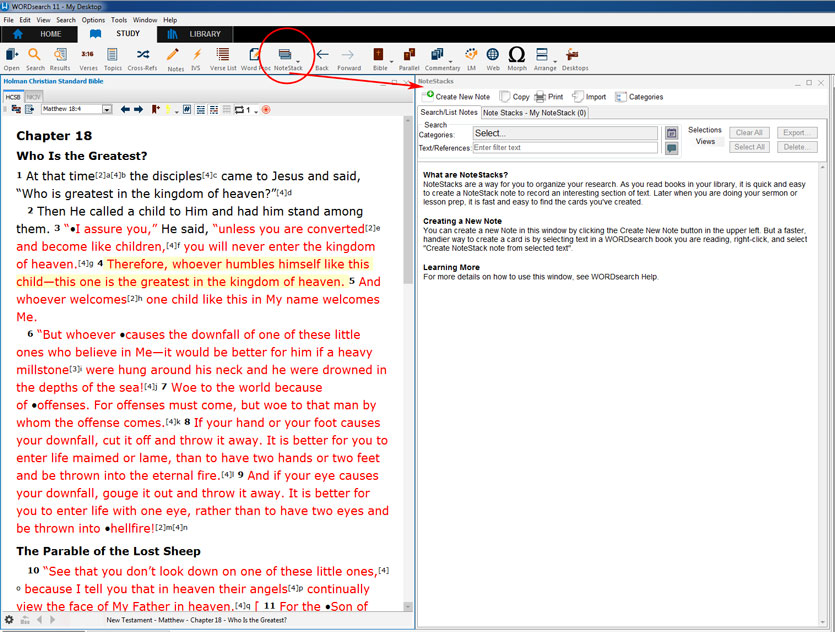Open the Morph omega tool

517,54
